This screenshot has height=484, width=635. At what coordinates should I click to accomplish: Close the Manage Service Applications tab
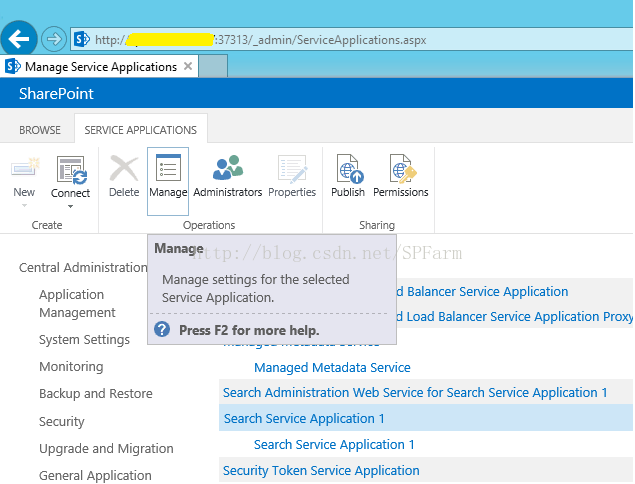tap(188, 66)
